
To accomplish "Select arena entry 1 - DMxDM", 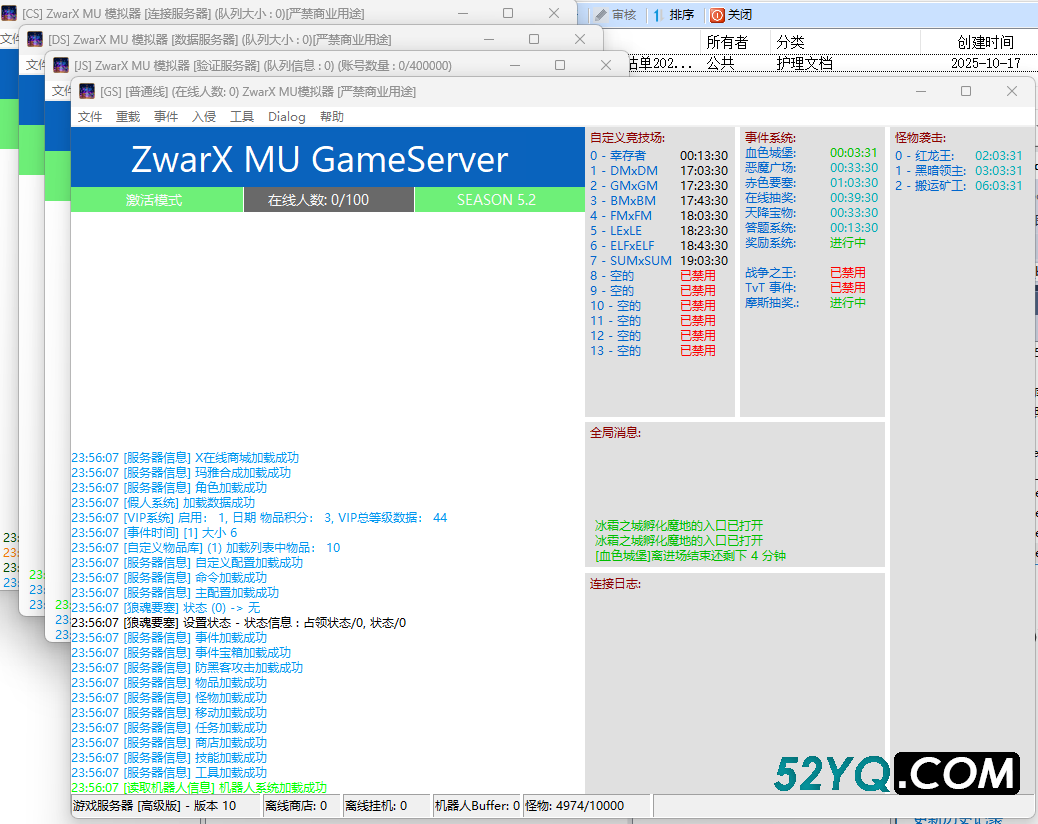I will click(x=659, y=171).
